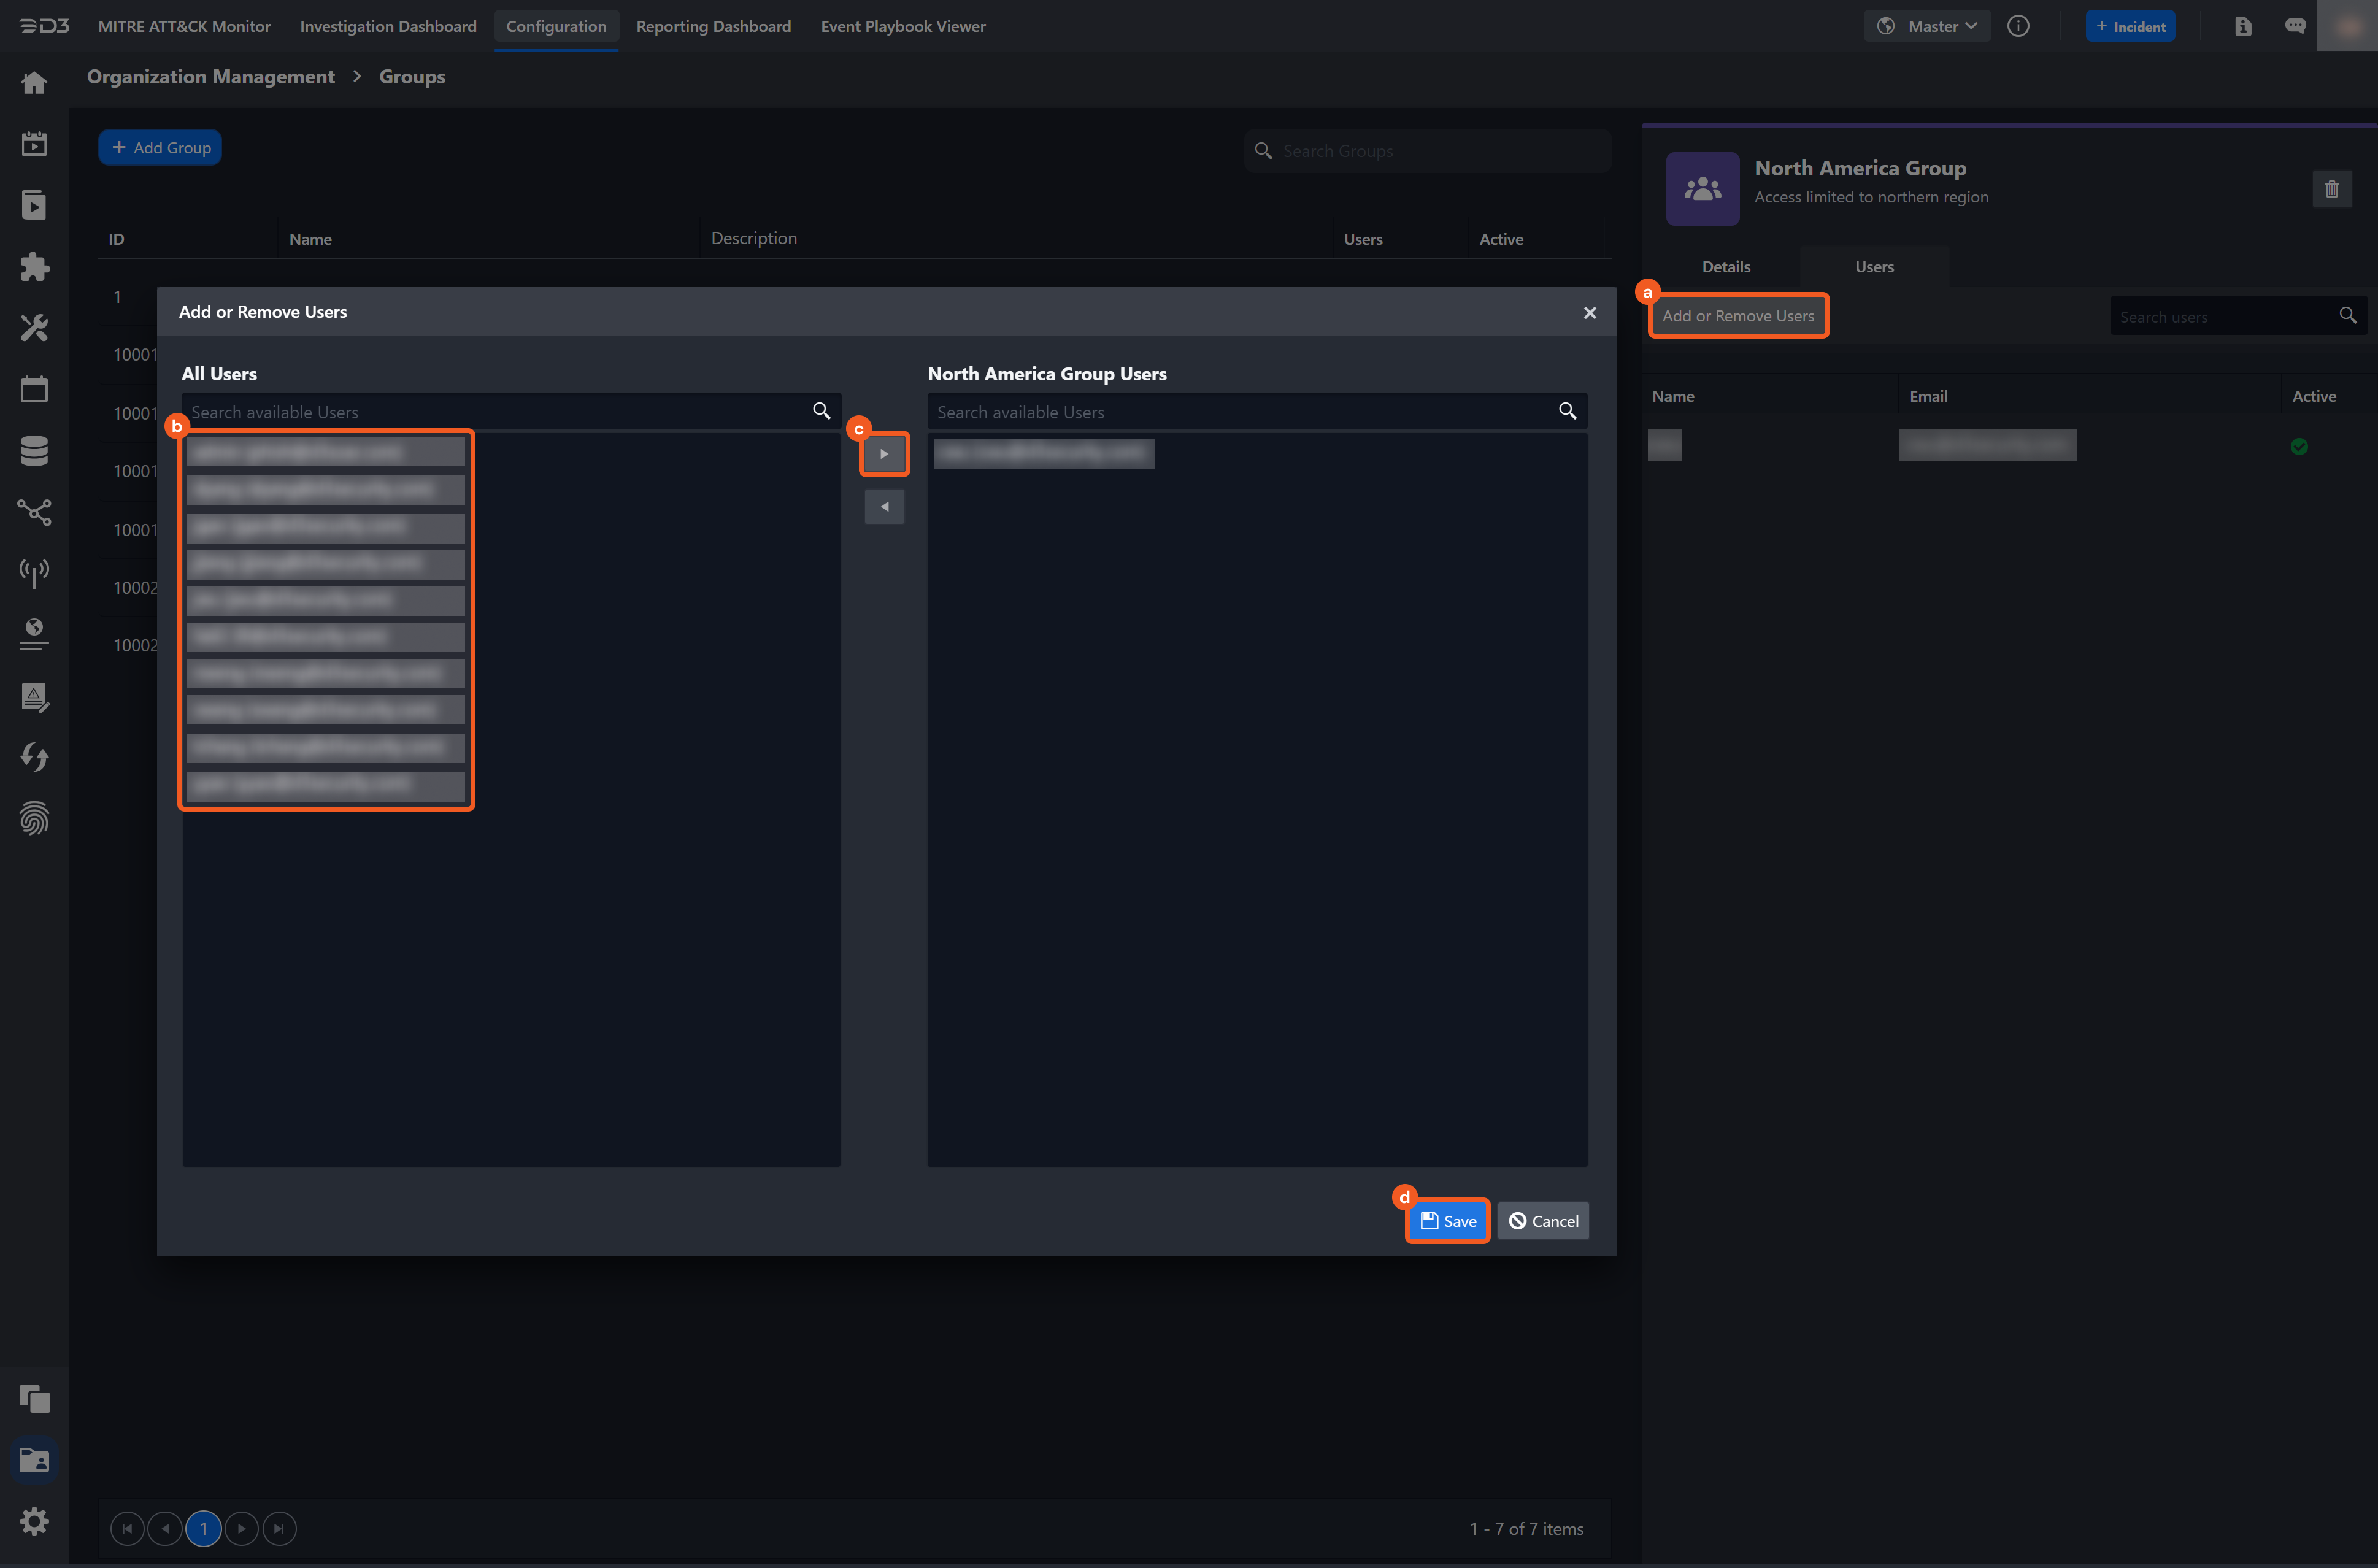Click the fingerprint icon in sidebar
Image resolution: width=2378 pixels, height=1568 pixels.
pos(34,819)
